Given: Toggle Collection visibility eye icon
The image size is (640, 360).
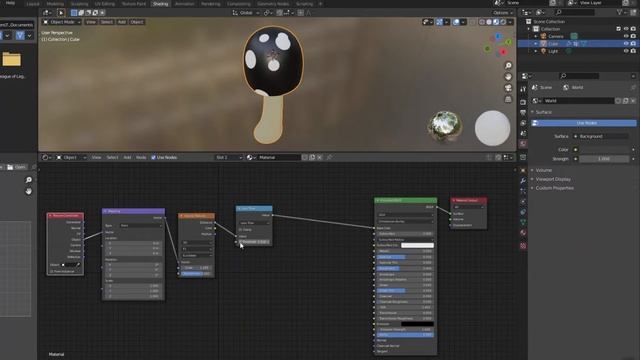Looking at the screenshot, I should (626, 29).
